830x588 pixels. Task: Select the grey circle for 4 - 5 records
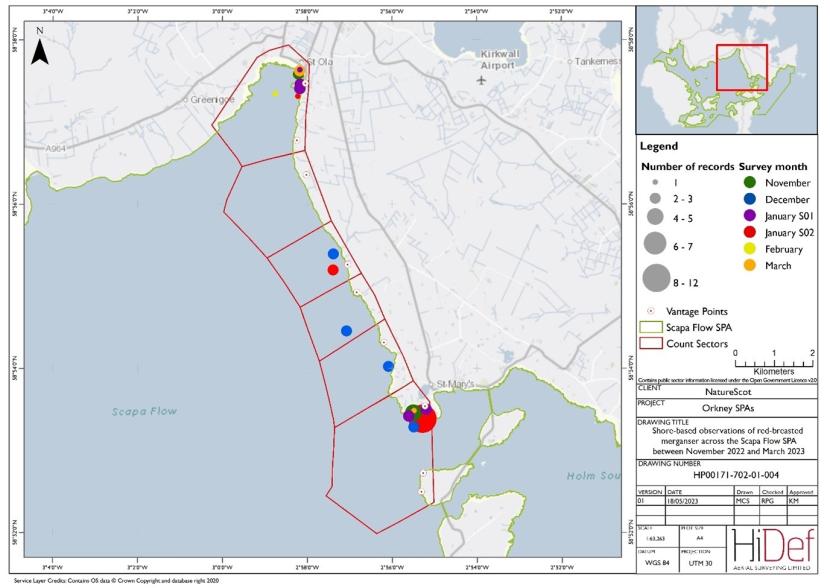point(655,218)
